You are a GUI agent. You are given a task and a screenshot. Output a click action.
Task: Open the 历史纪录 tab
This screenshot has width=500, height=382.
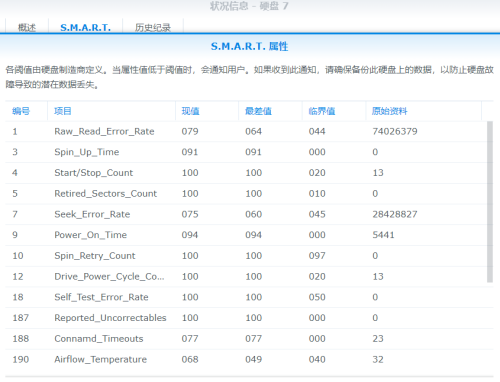[x=153, y=27]
